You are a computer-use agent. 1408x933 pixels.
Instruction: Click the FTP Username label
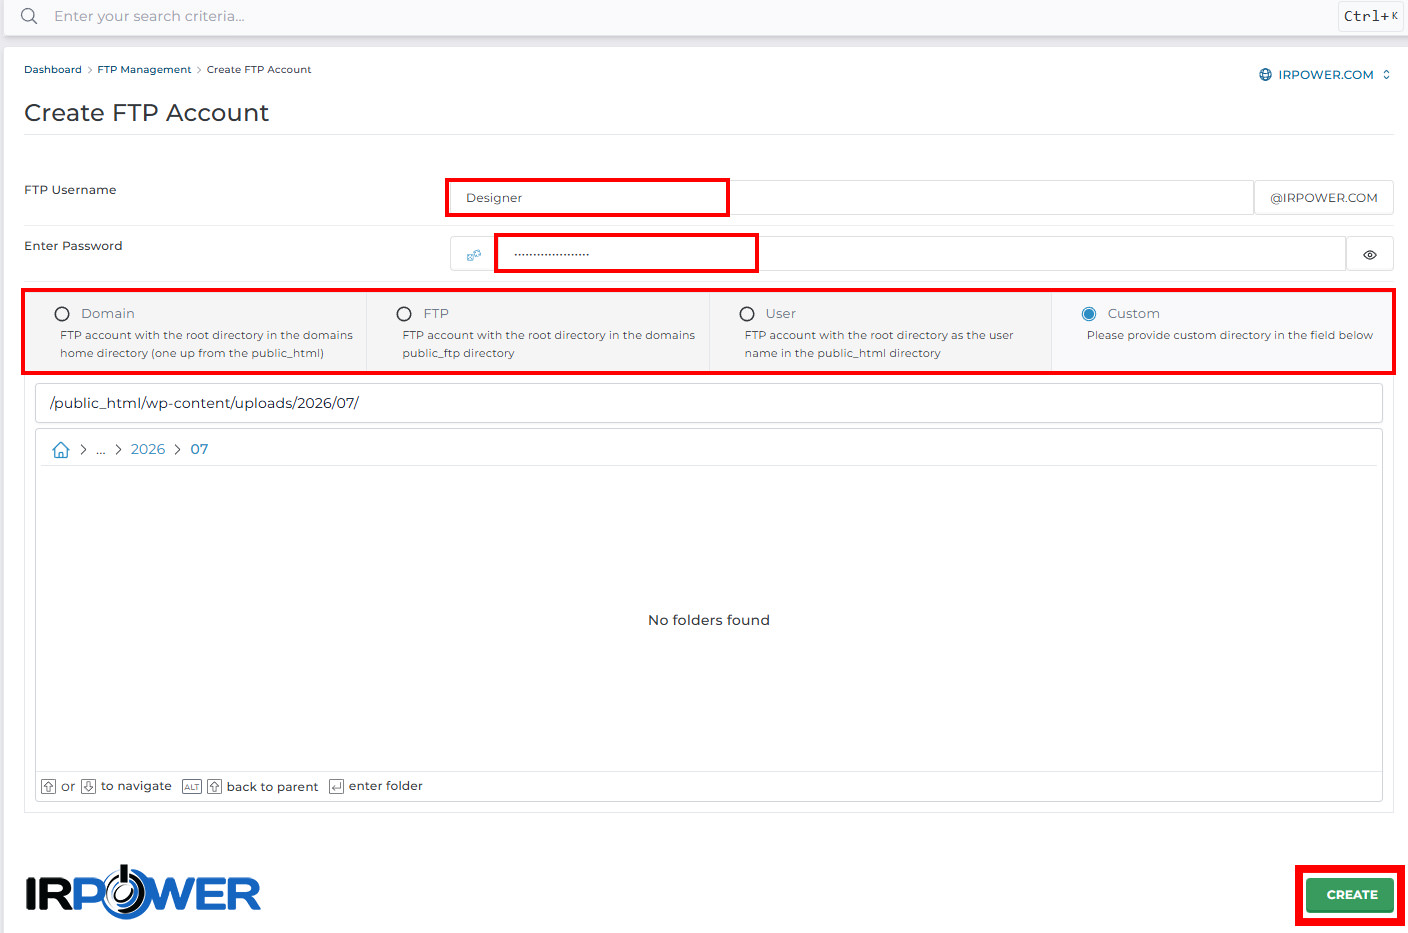click(x=70, y=190)
